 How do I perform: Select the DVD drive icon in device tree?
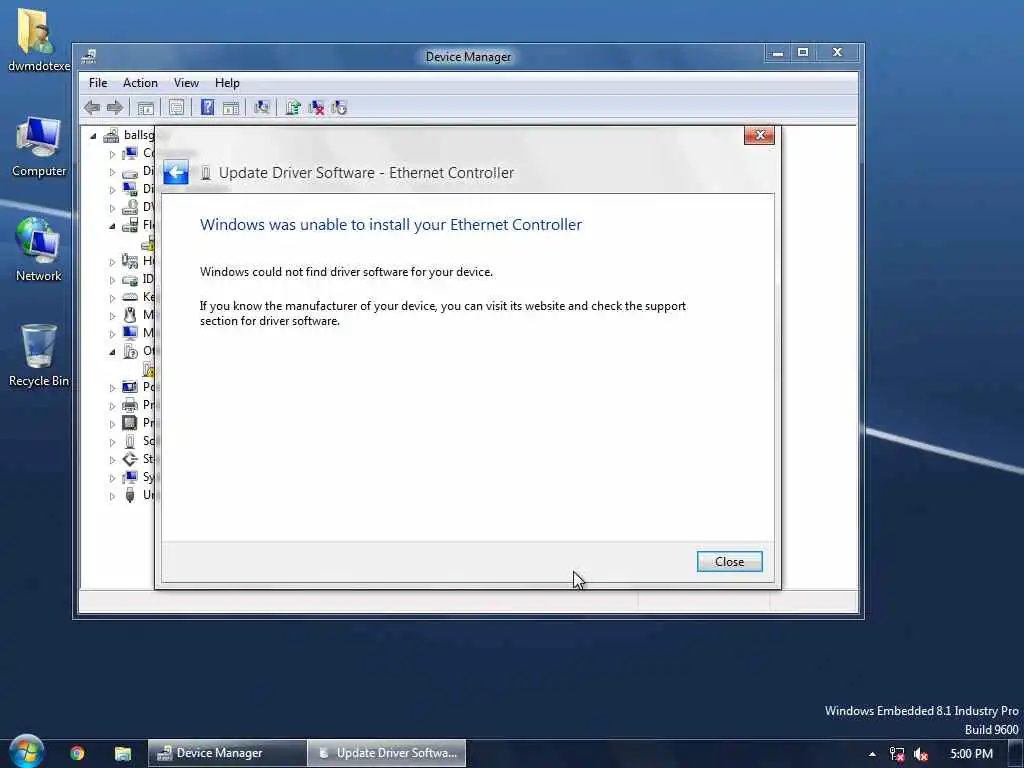pyautogui.click(x=130, y=207)
